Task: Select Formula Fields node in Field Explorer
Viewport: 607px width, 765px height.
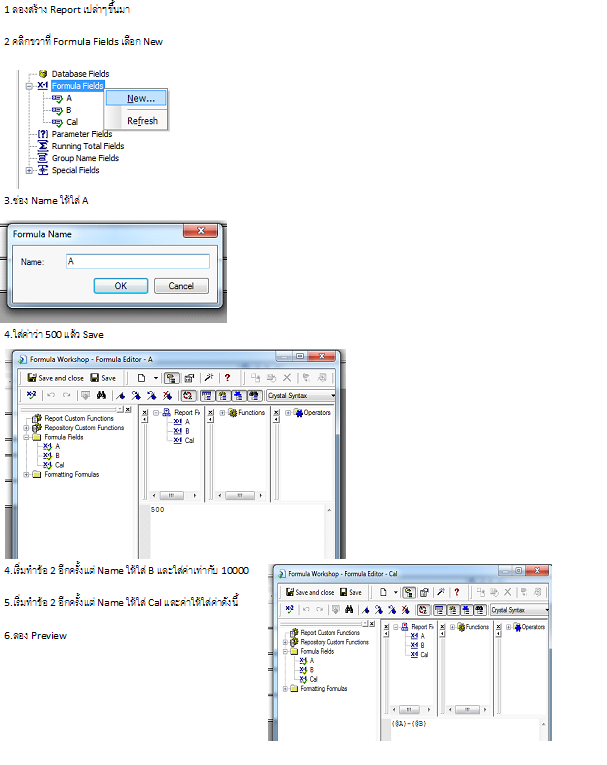Action: (78, 86)
